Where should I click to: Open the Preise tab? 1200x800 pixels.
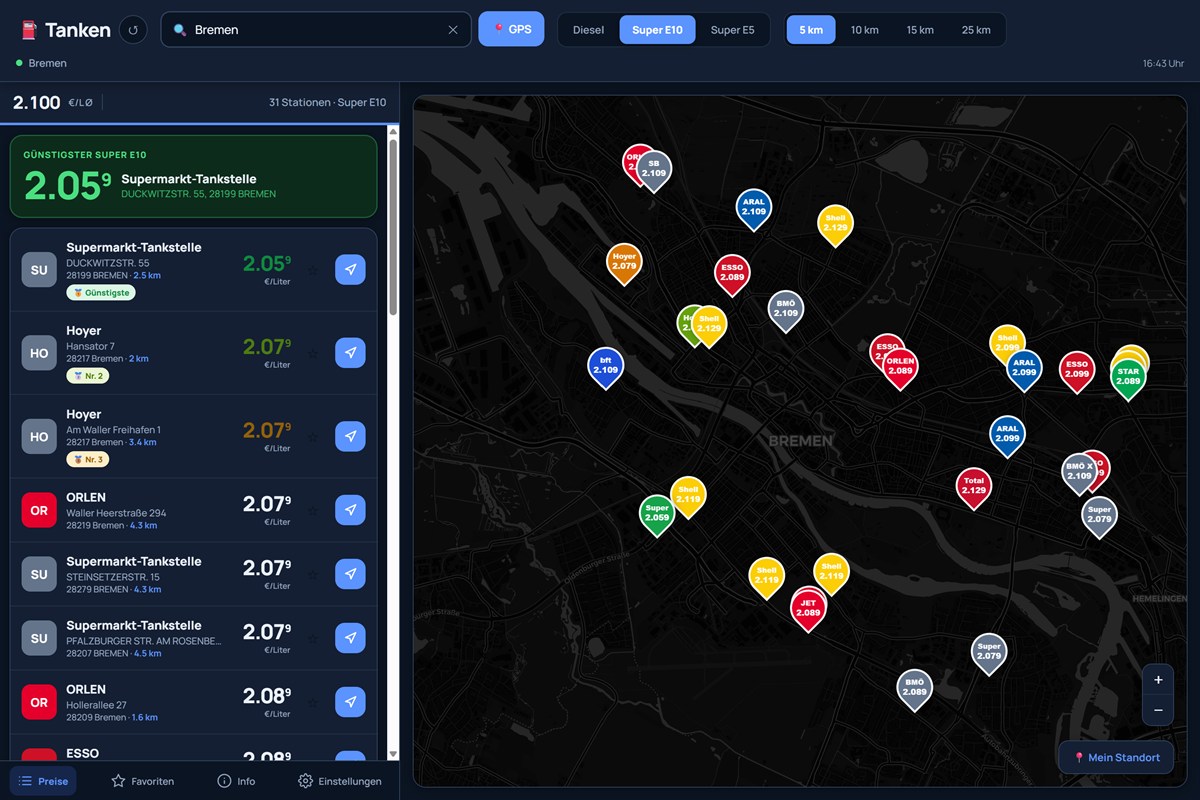click(43, 781)
